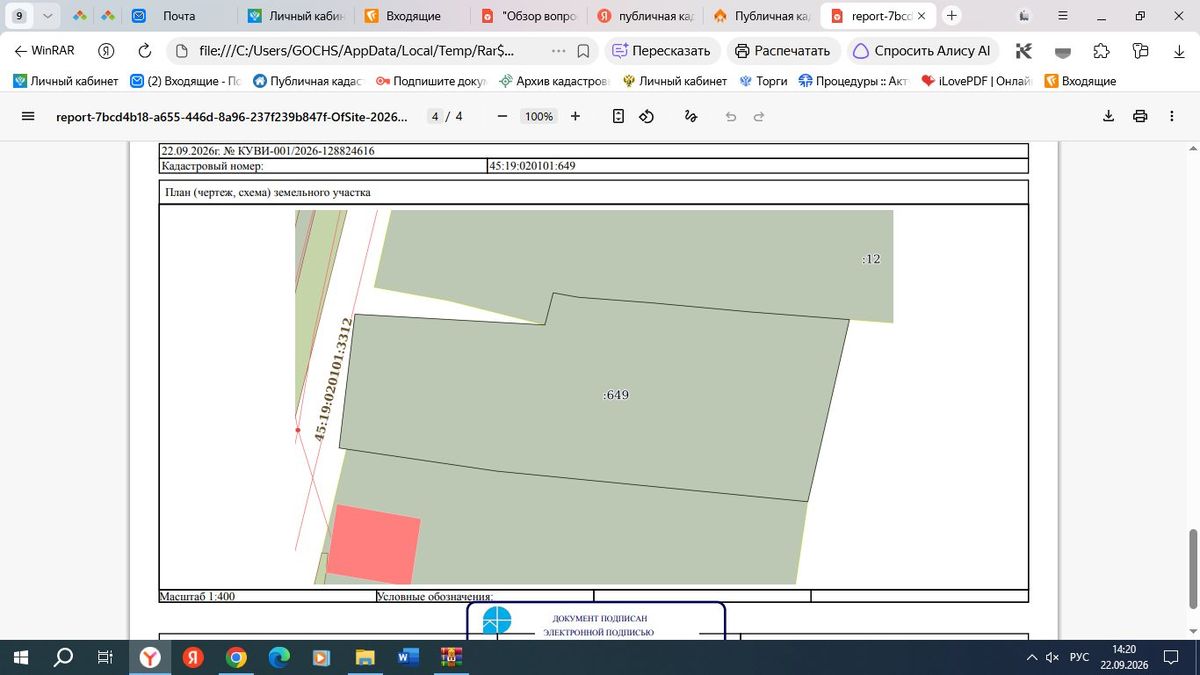Click the current page number field
The height and width of the screenshot is (675, 1200).
click(x=436, y=116)
